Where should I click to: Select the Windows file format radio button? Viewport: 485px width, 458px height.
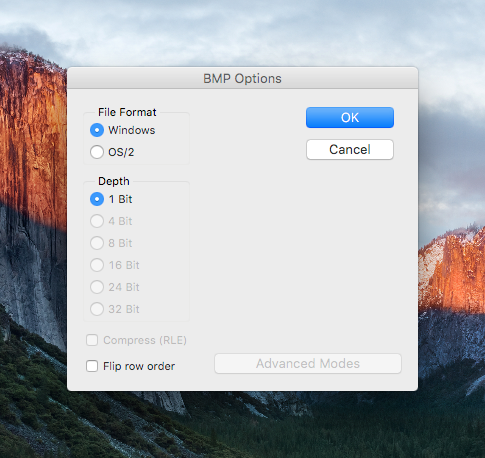[x=97, y=130]
